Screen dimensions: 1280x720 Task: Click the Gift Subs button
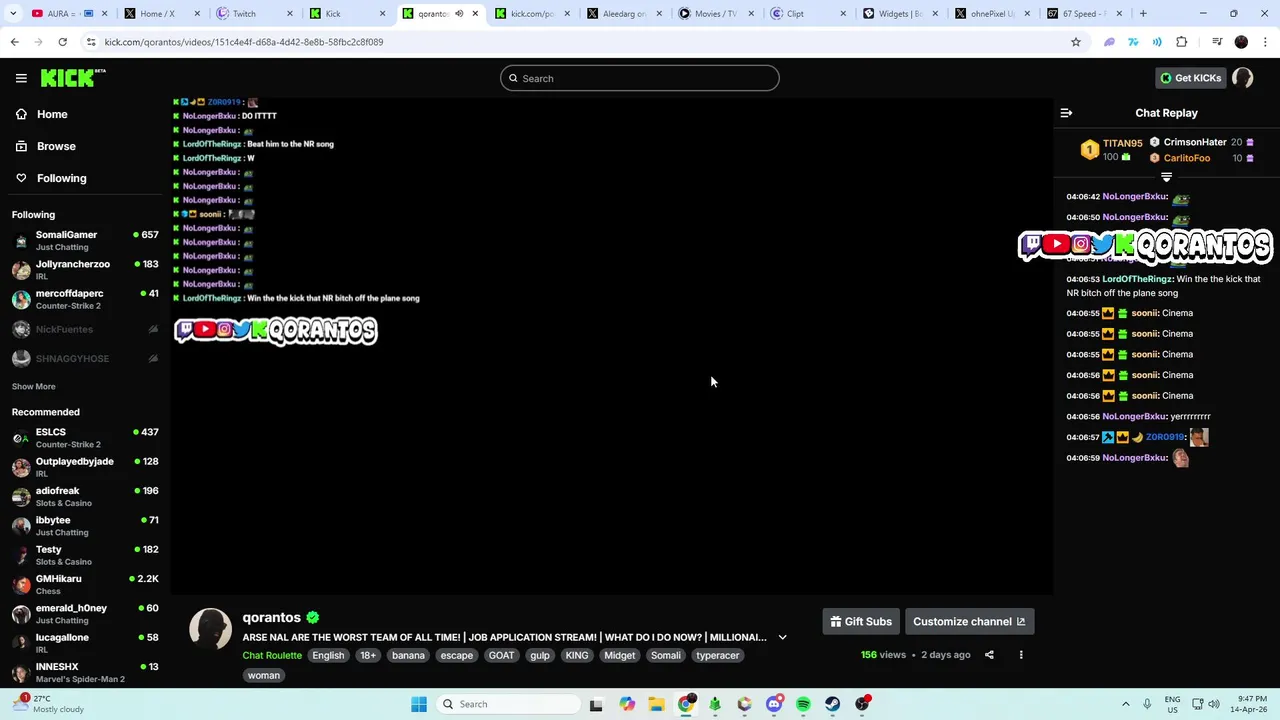(861, 622)
